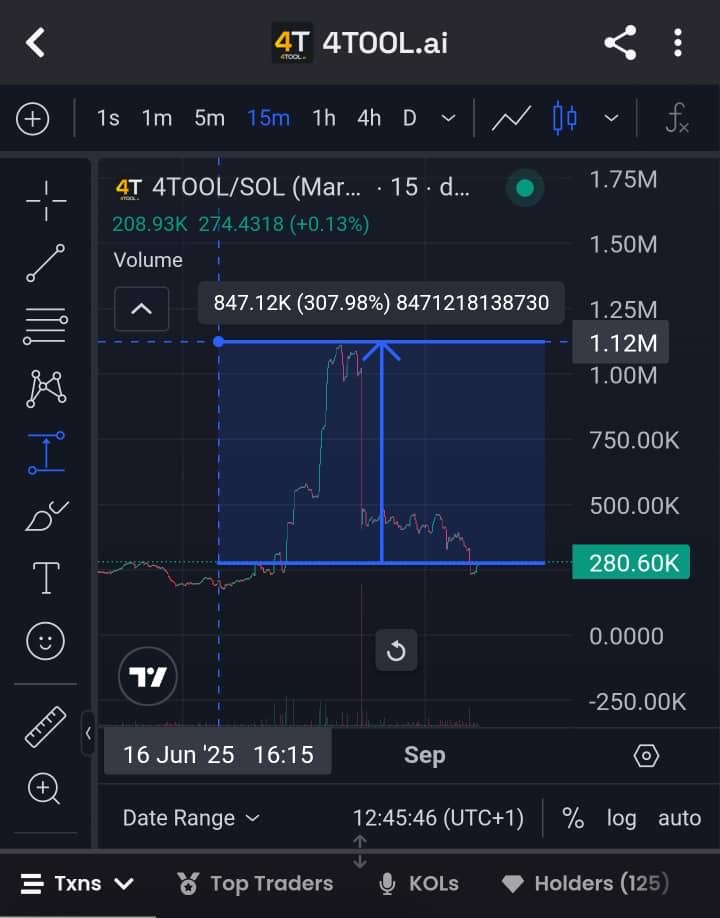Tap the back arrow in header
This screenshot has width=720, height=918.
(36, 43)
